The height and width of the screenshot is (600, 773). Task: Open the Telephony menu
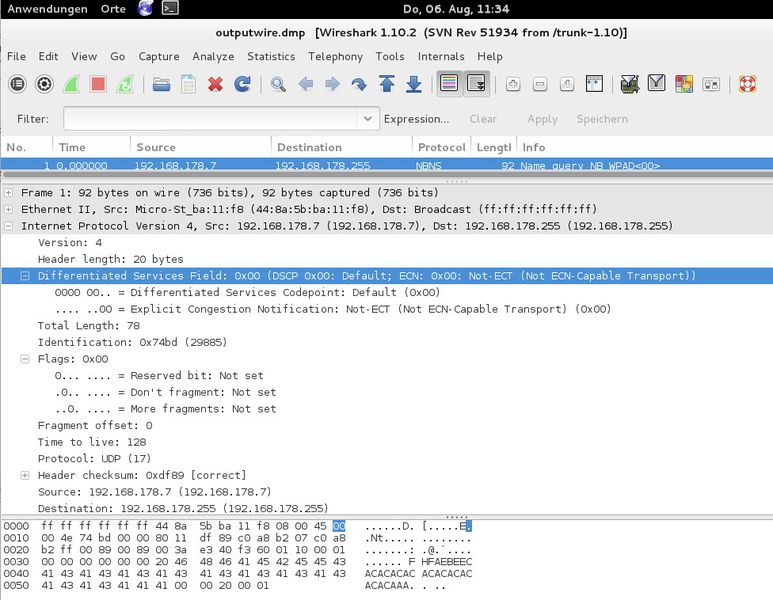click(x=335, y=56)
